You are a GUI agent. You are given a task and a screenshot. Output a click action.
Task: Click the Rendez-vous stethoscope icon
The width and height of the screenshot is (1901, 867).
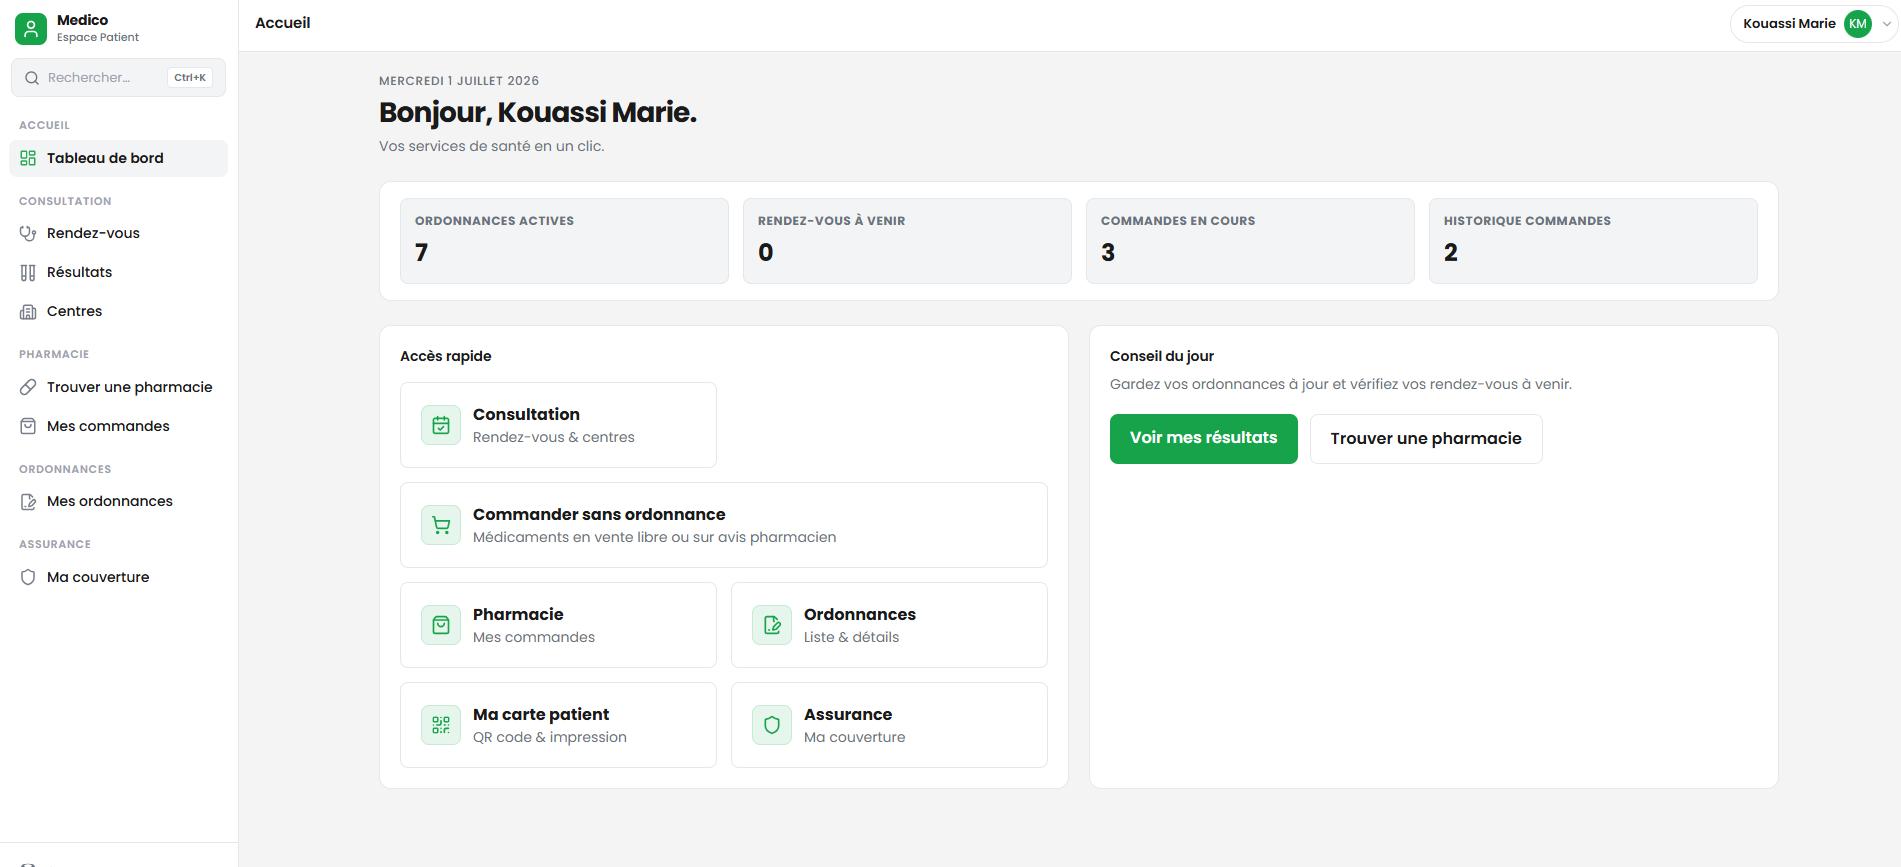[28, 233]
